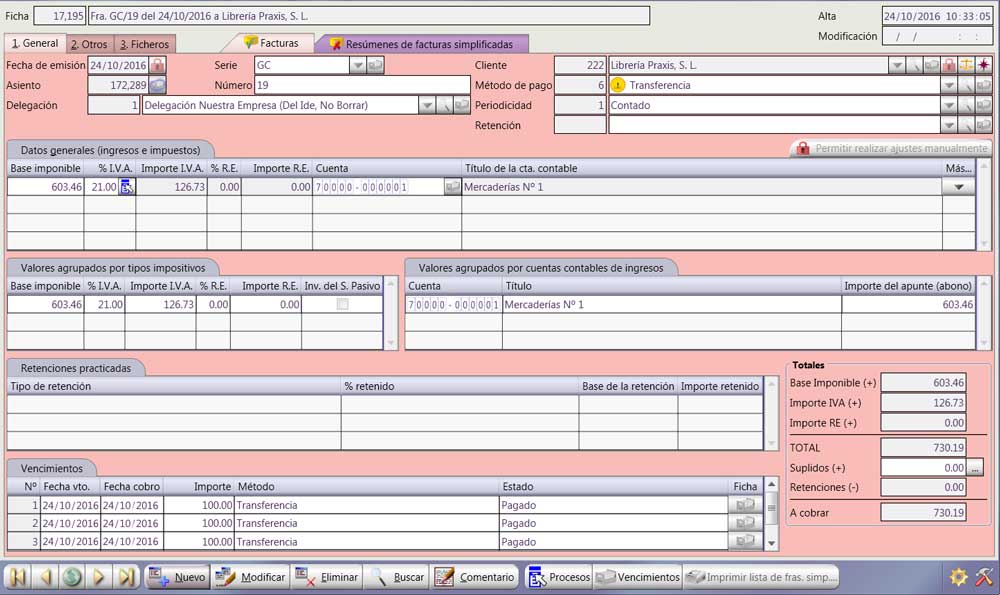Go to the first record
The width and height of the screenshot is (1000, 595).
coord(18,577)
